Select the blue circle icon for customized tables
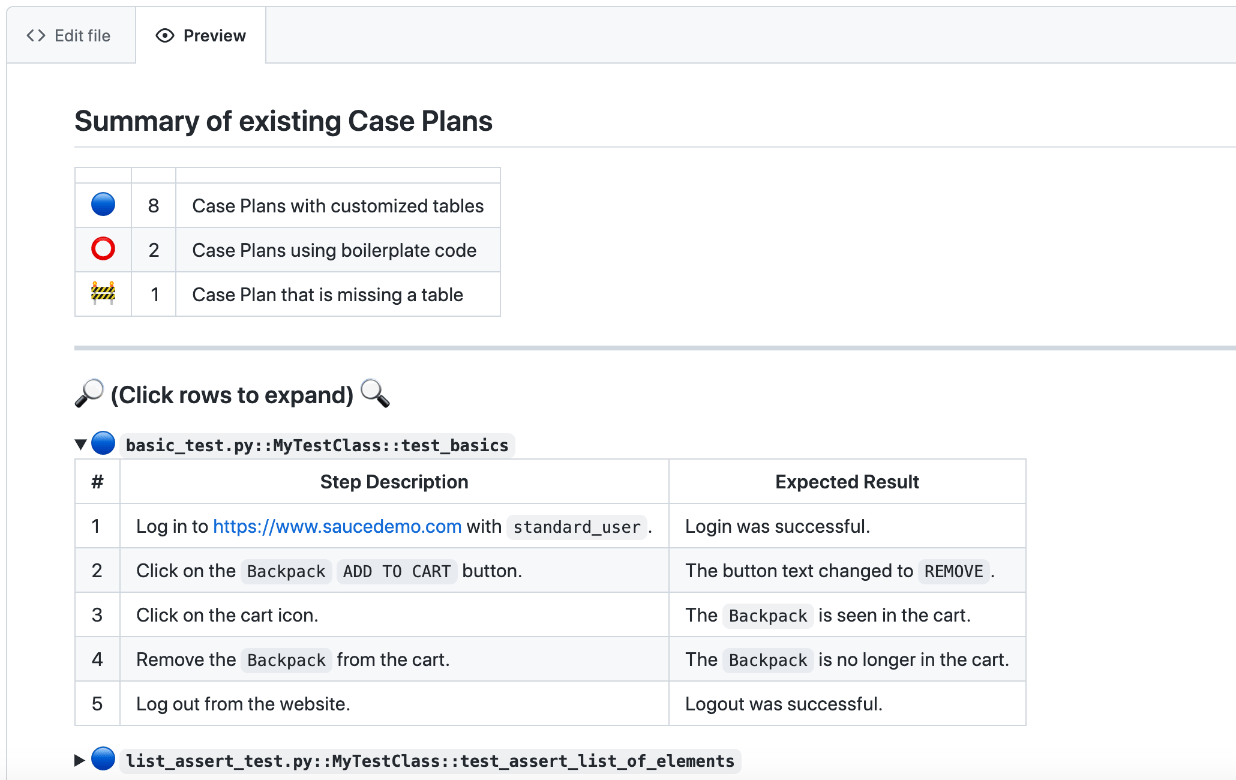The image size is (1236, 780). tap(101, 204)
